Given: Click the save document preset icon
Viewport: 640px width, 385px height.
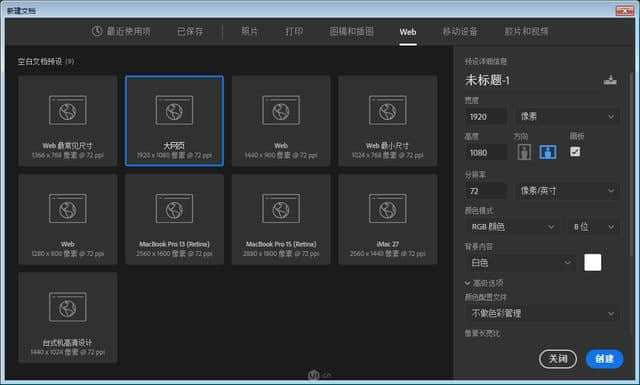Looking at the screenshot, I should 610,80.
